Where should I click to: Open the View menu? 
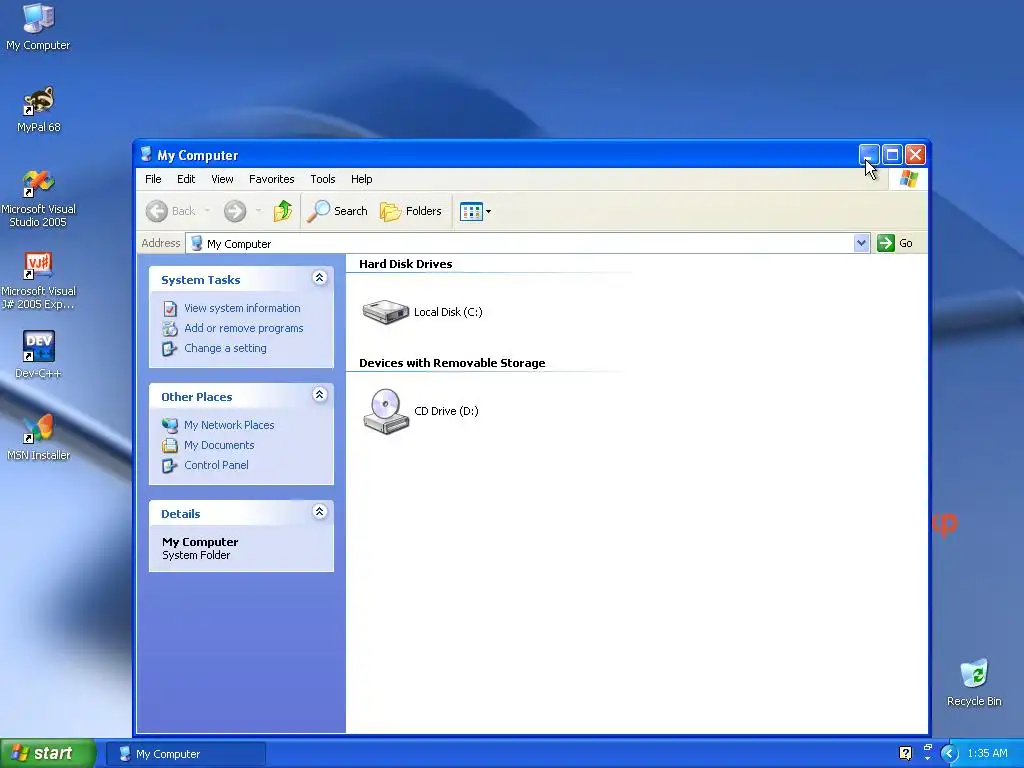222,179
